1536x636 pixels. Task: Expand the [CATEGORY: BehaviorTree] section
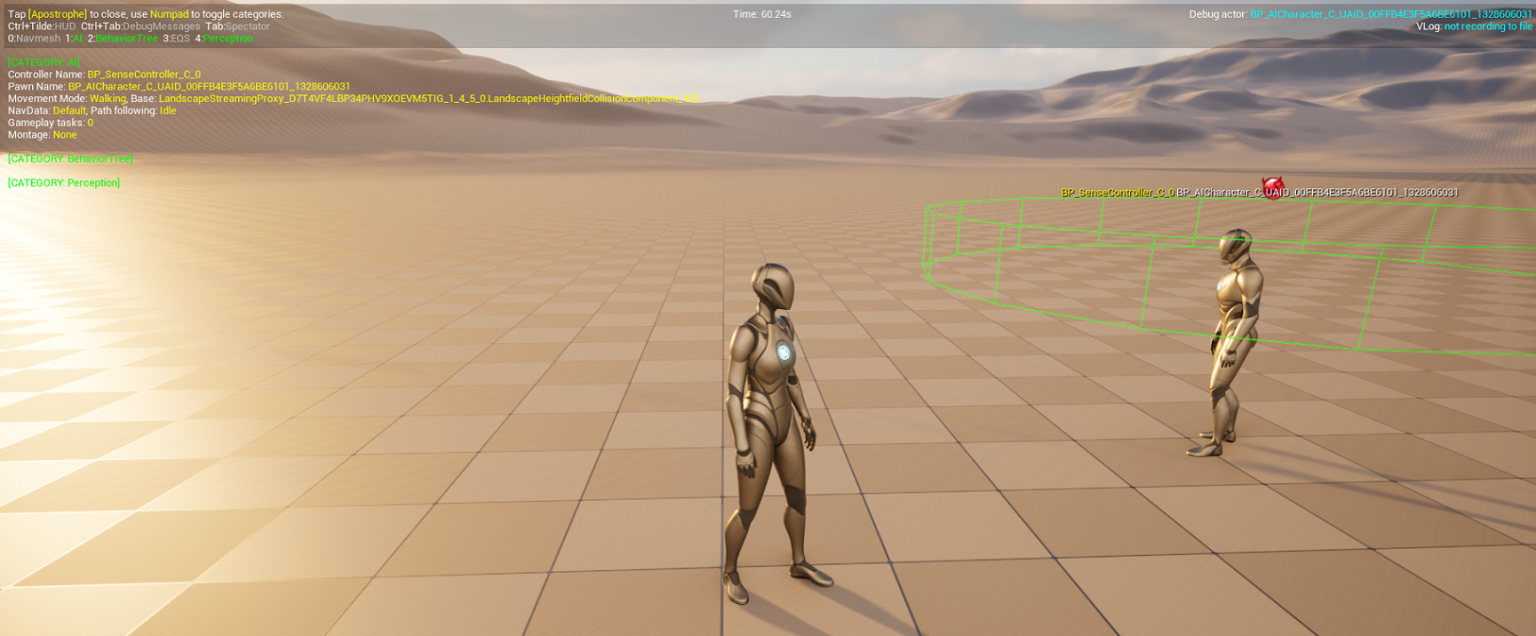click(70, 158)
